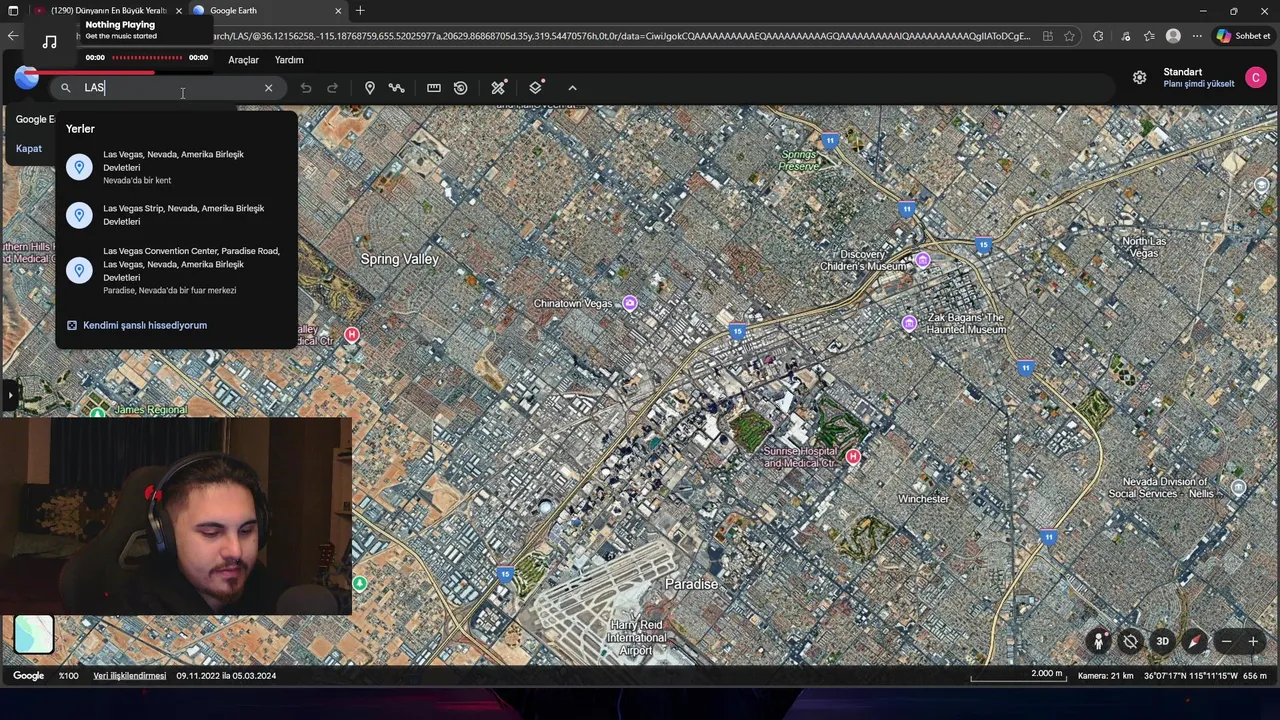Open browser three-dot settings menu

(x=1197, y=36)
